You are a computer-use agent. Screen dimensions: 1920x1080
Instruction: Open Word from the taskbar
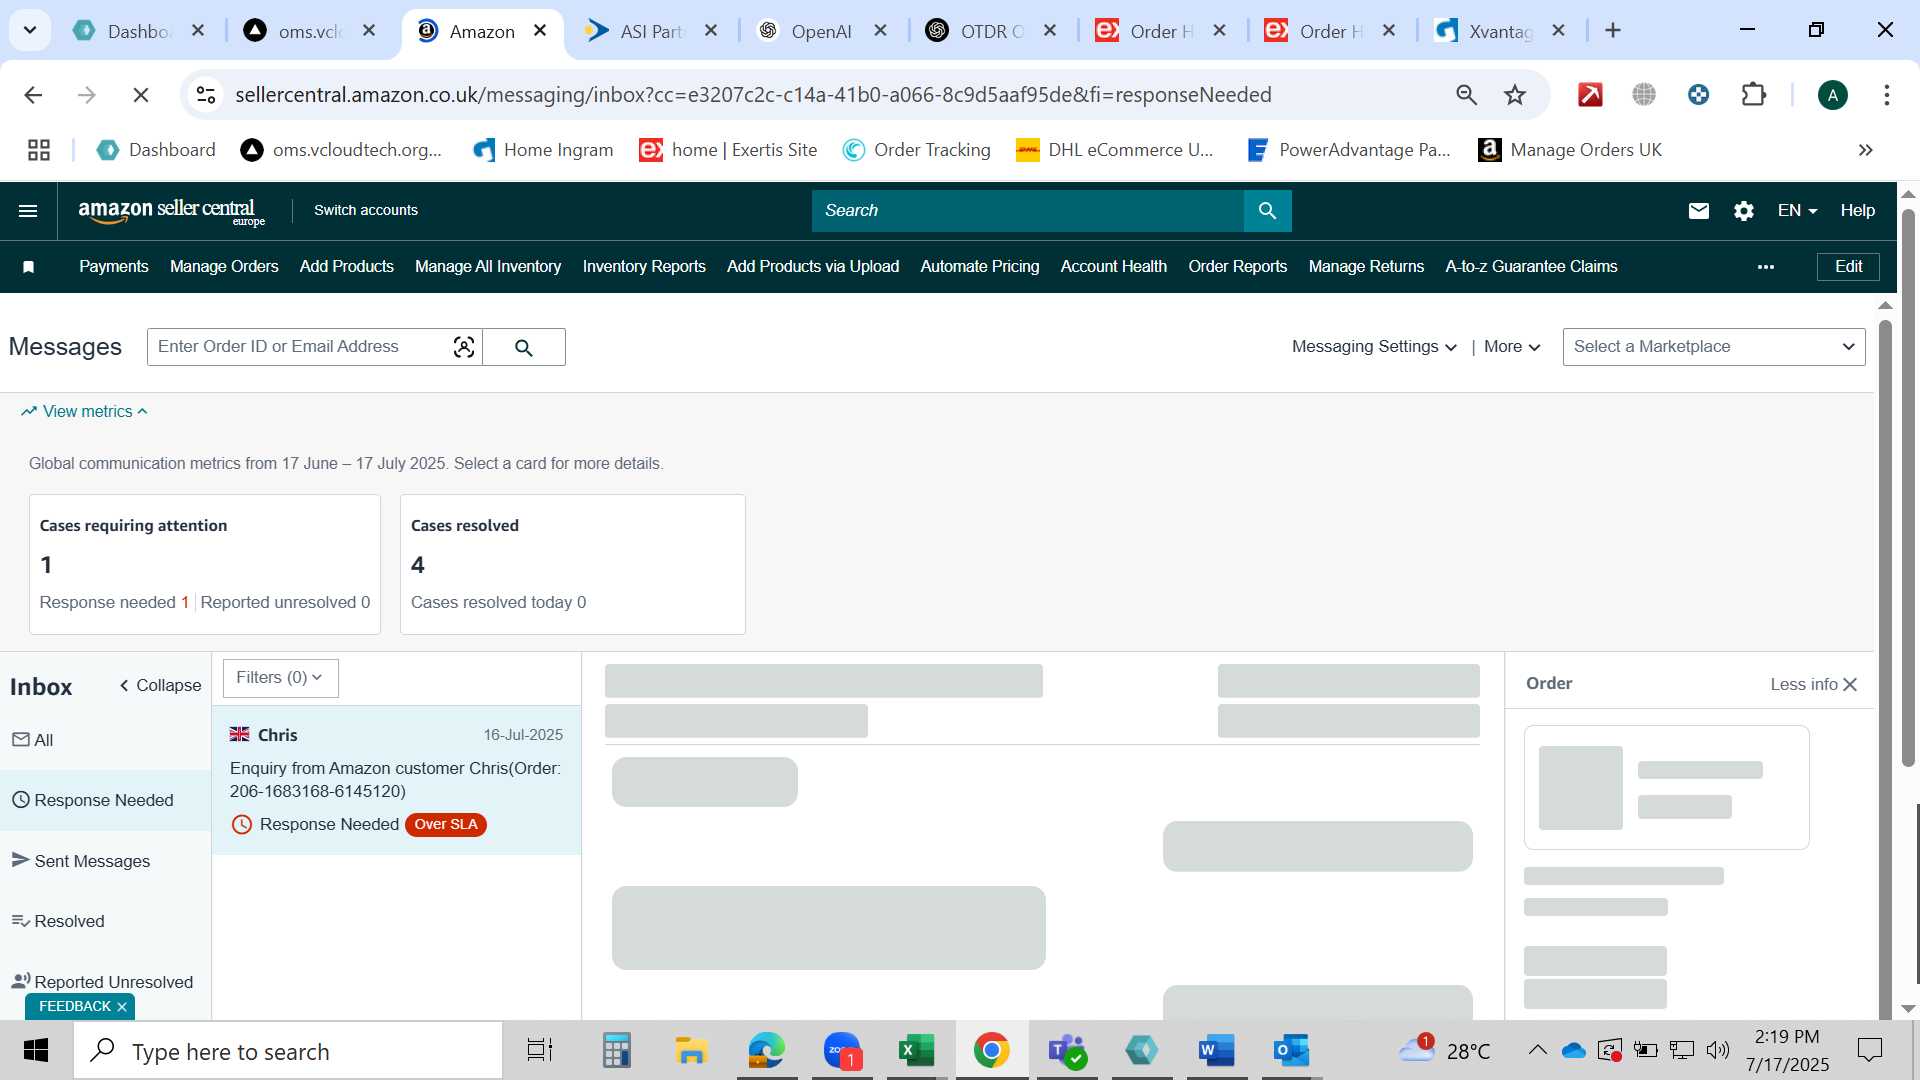[x=1216, y=1051]
